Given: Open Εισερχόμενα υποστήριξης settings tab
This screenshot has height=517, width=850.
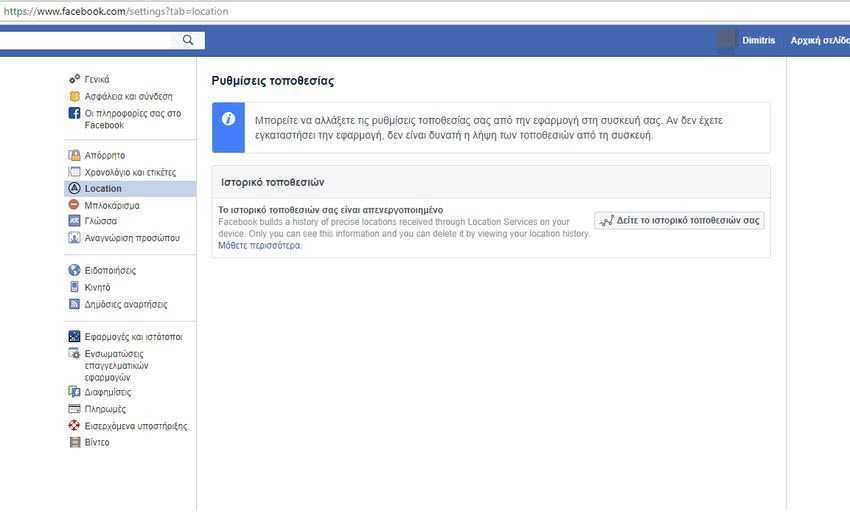Looking at the screenshot, I should pyautogui.click(x=136, y=425).
